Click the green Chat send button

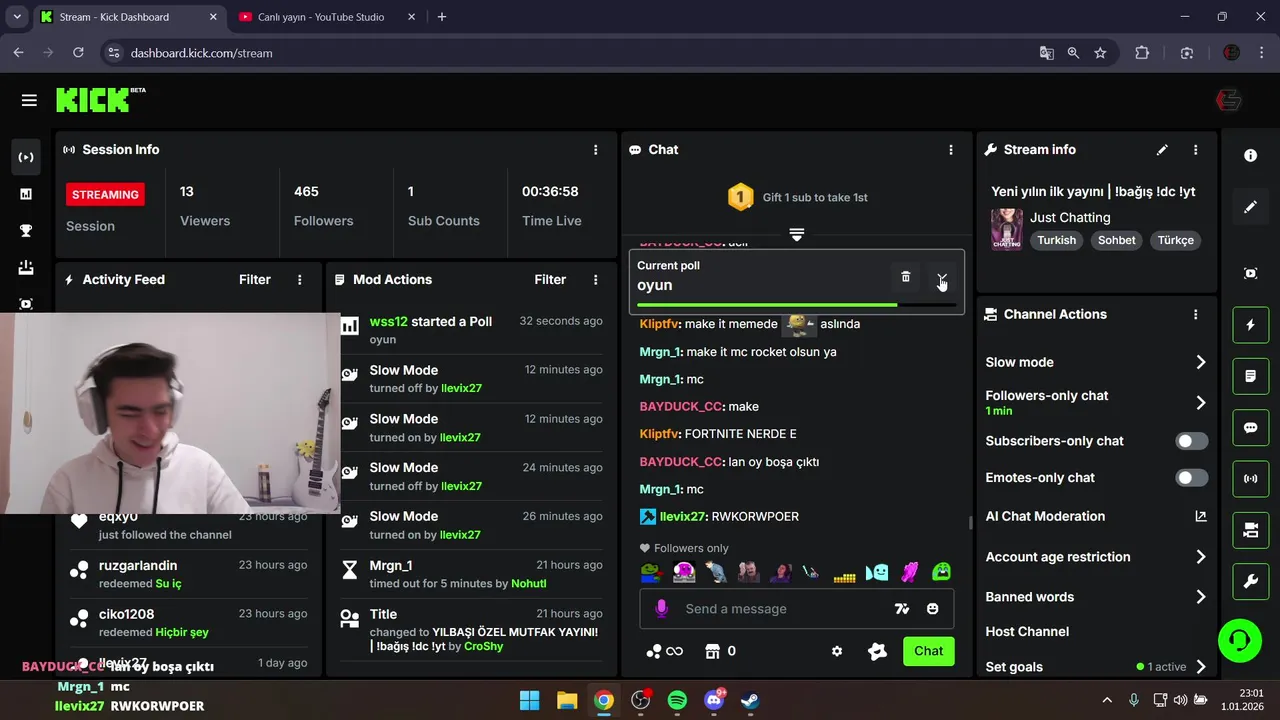point(928,651)
